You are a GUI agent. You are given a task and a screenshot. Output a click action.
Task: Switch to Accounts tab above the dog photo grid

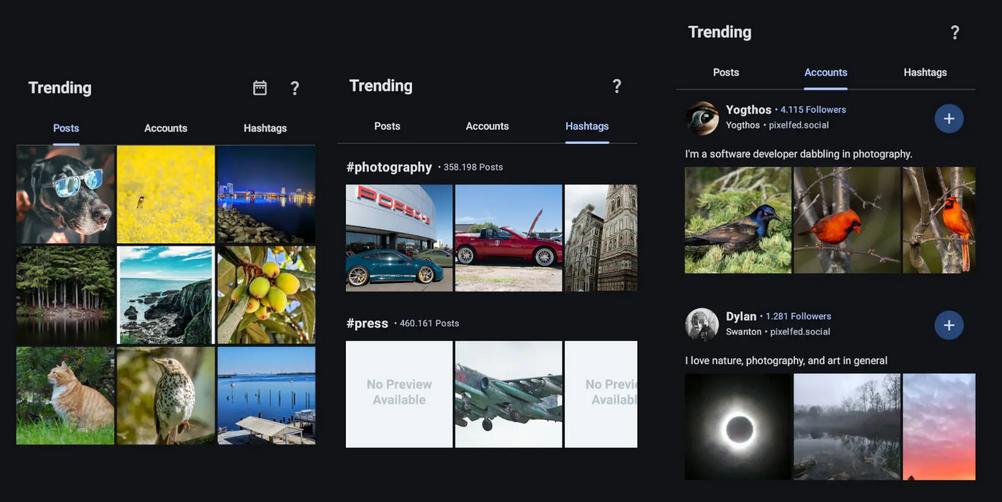coord(166,128)
